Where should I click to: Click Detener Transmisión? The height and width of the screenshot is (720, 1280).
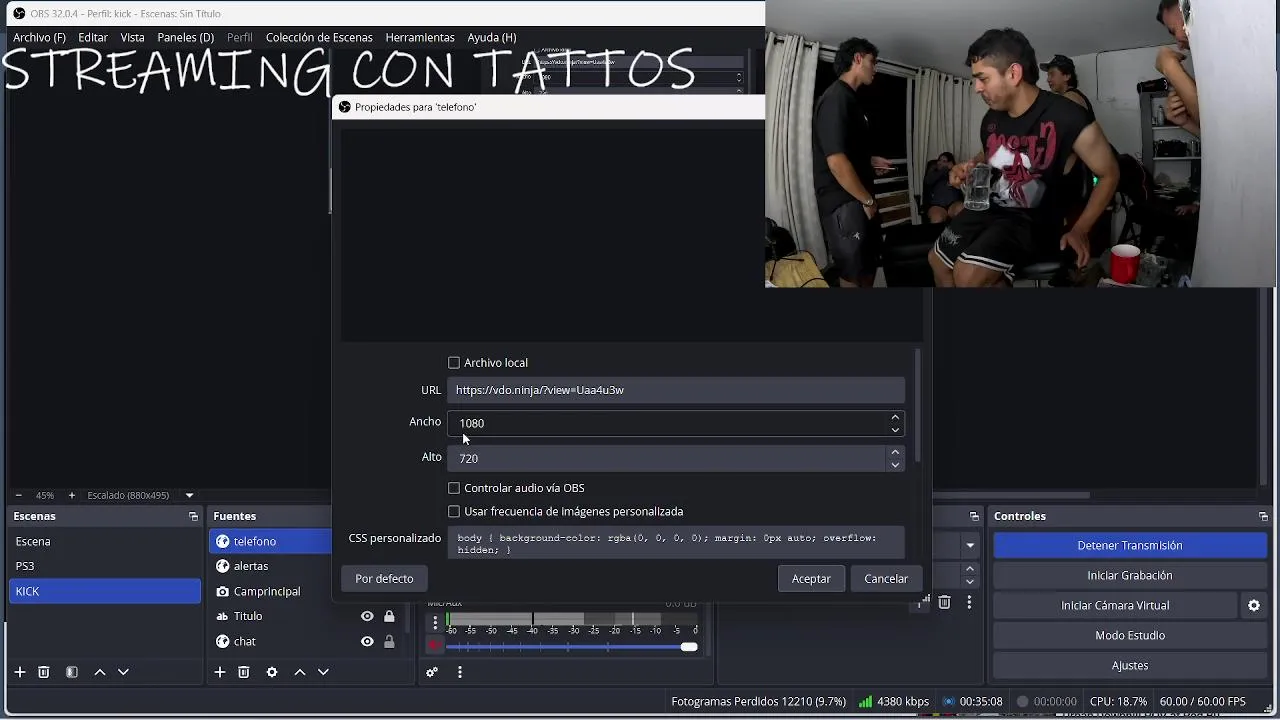(x=1130, y=545)
